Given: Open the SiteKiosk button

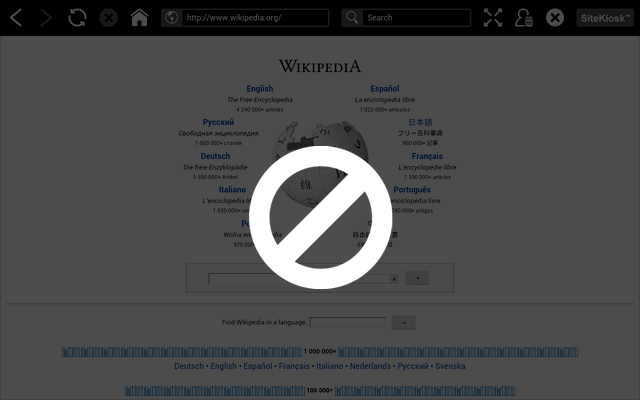Looking at the screenshot, I should 605,18.
